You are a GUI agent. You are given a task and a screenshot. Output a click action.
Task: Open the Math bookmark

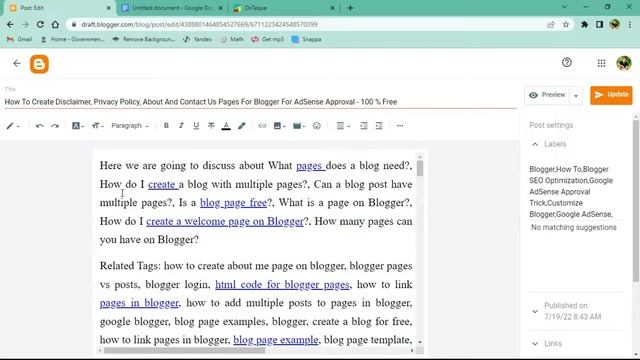232,39
